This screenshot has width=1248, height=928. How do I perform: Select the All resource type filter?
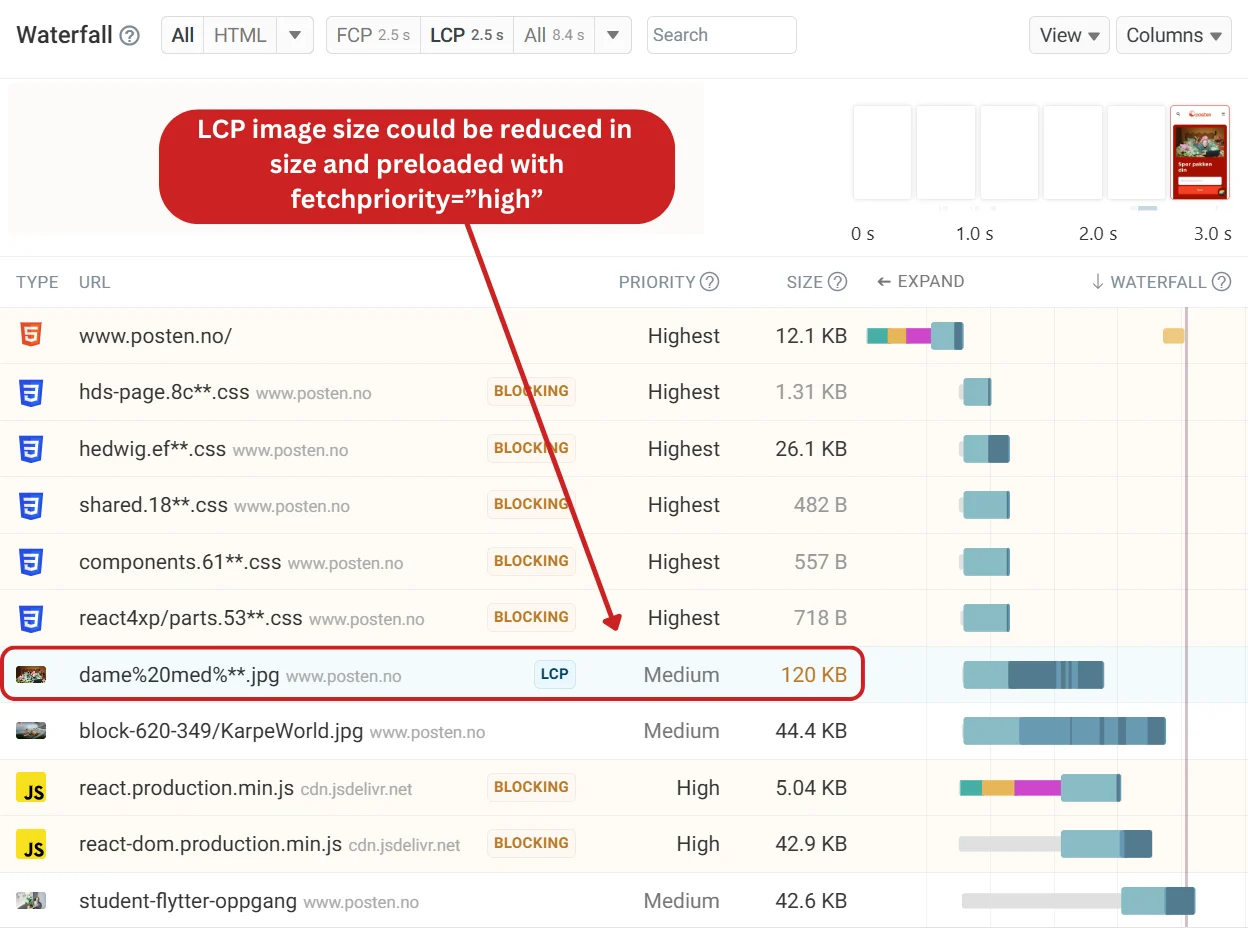click(183, 35)
